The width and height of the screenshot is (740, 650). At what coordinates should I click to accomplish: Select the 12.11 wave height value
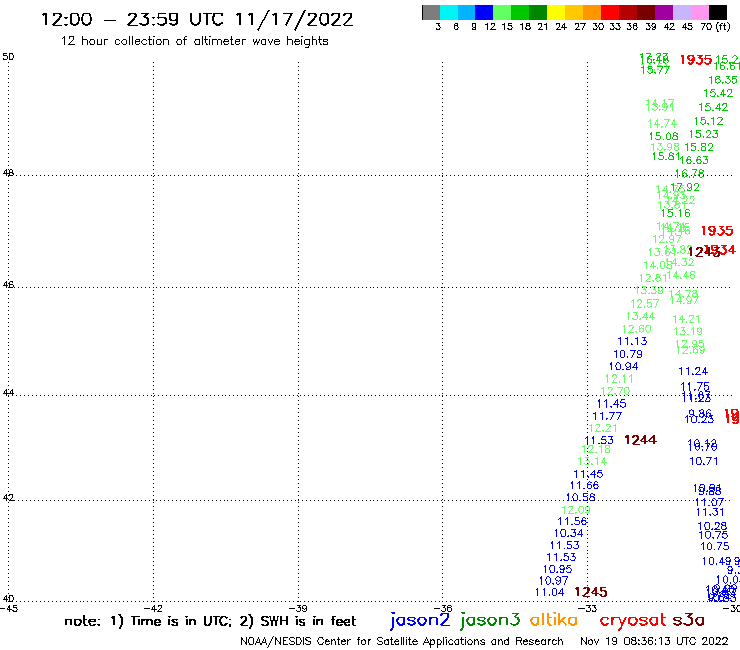click(x=619, y=379)
